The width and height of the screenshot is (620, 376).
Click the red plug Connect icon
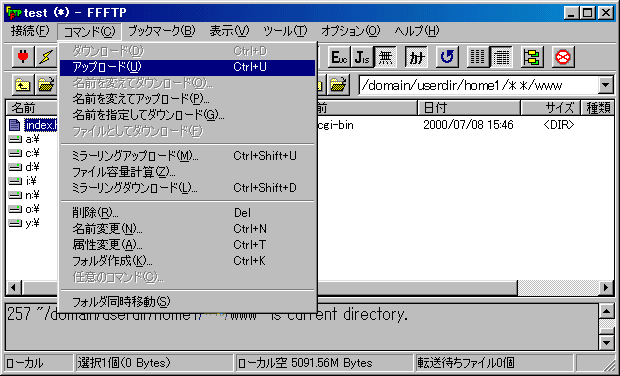tap(23, 57)
